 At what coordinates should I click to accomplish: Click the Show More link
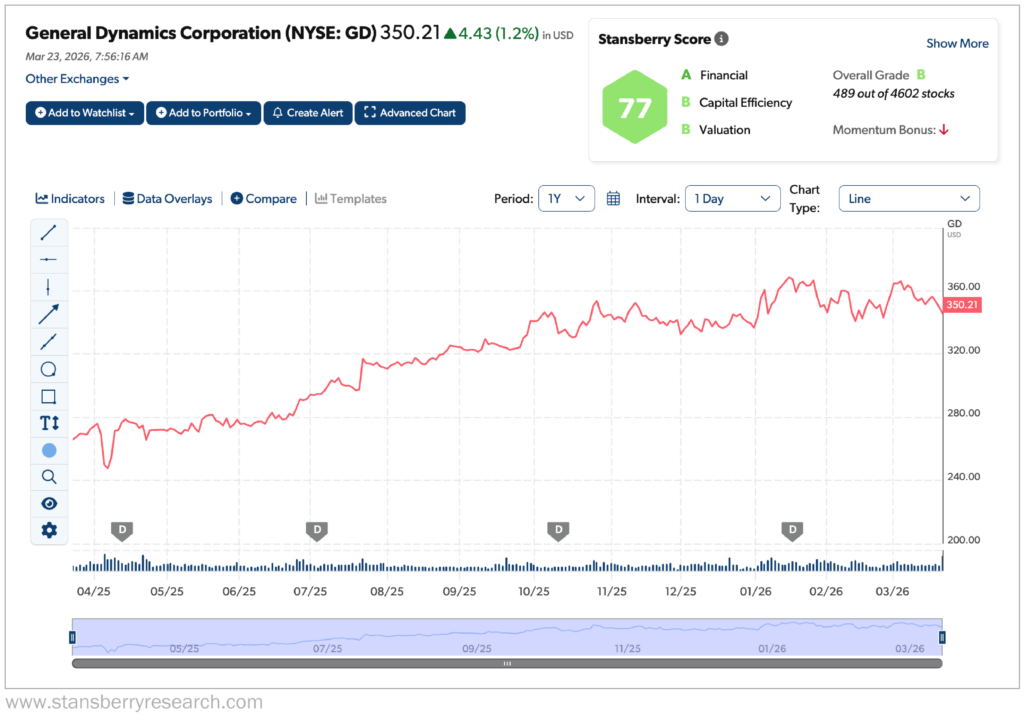coord(957,43)
